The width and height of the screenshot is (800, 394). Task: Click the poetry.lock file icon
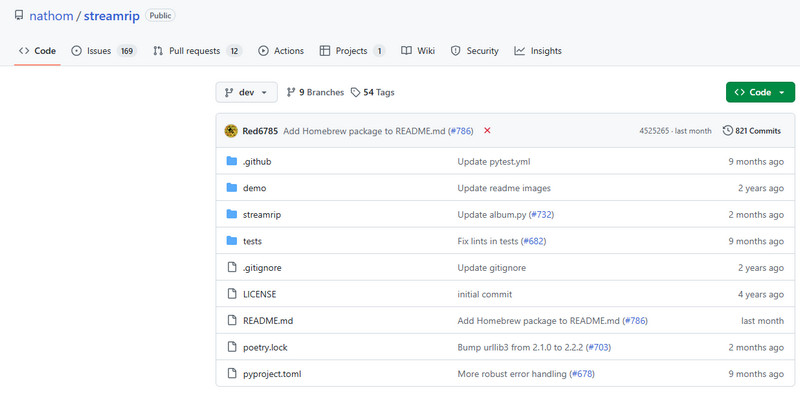point(232,347)
